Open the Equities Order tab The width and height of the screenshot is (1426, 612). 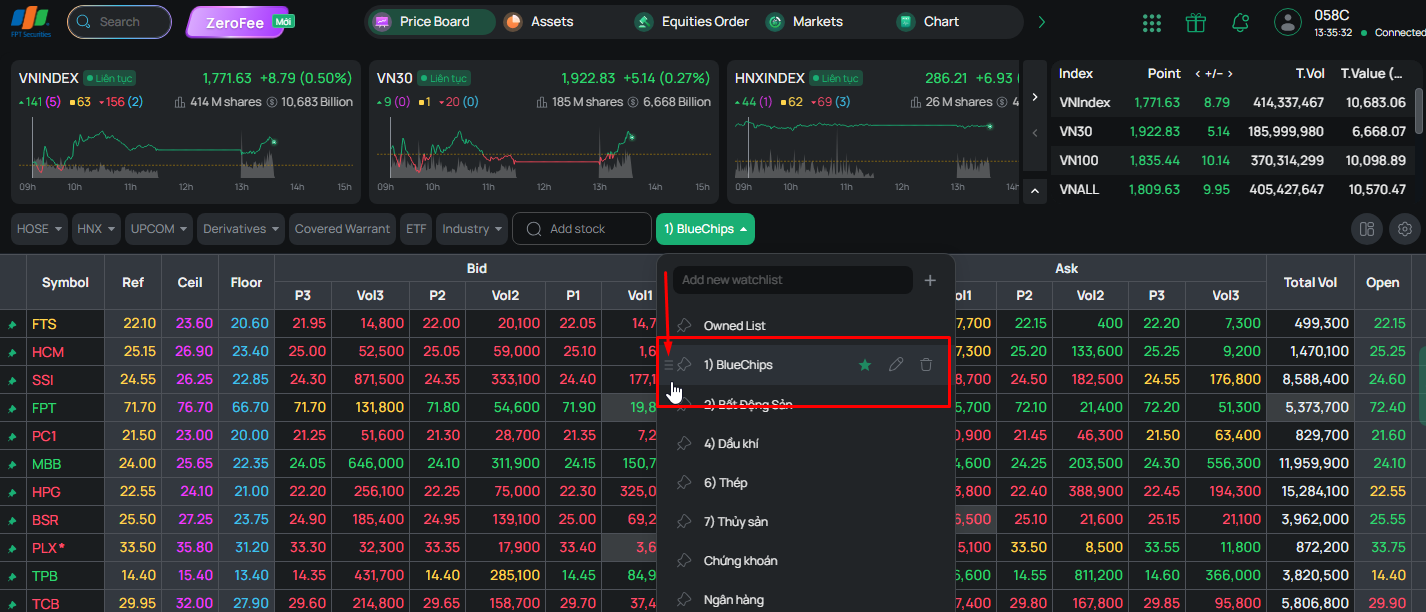(692, 22)
